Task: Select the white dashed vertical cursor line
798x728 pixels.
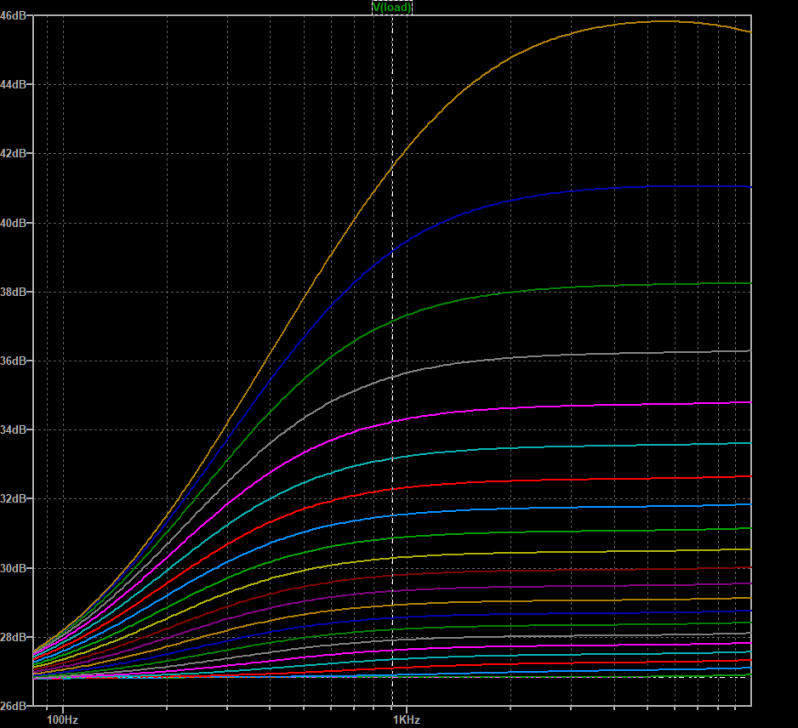Action: 392,400
